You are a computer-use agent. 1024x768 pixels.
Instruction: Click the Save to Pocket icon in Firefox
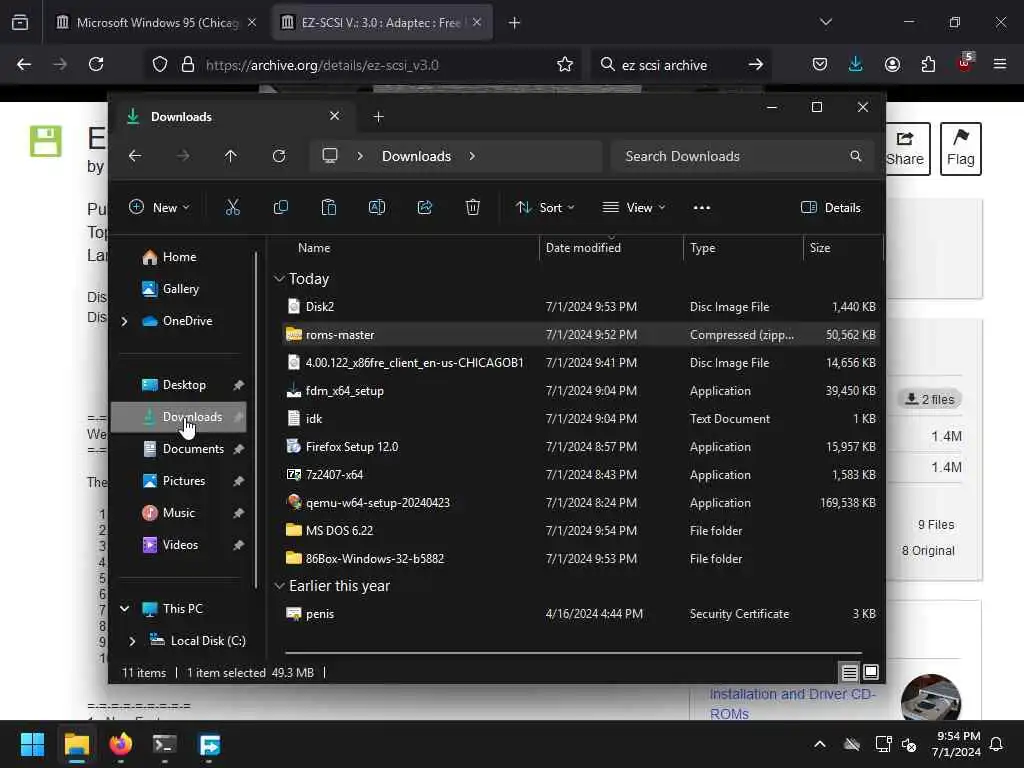click(820, 64)
